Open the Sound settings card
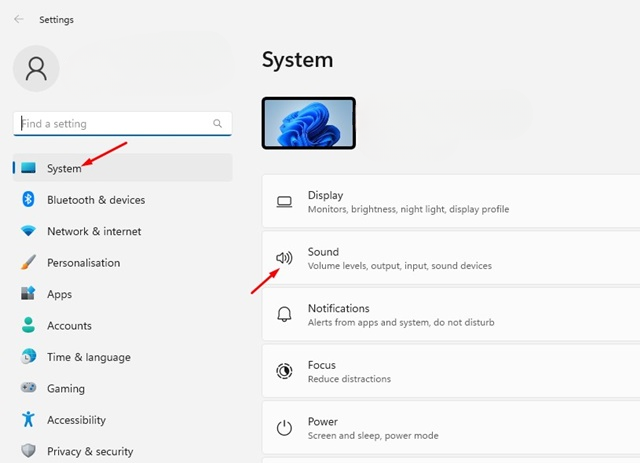 [451, 258]
